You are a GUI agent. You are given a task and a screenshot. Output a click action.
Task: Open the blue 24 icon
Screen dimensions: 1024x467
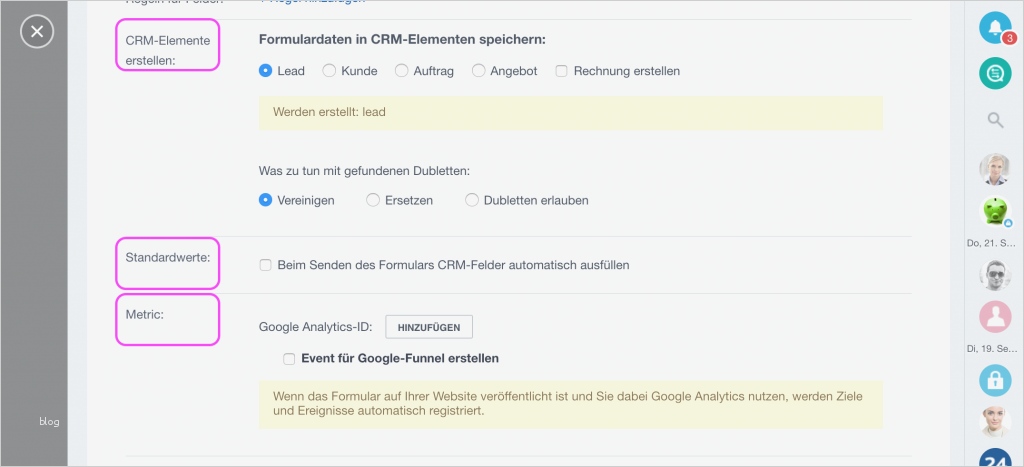pyautogui.click(x=994, y=459)
